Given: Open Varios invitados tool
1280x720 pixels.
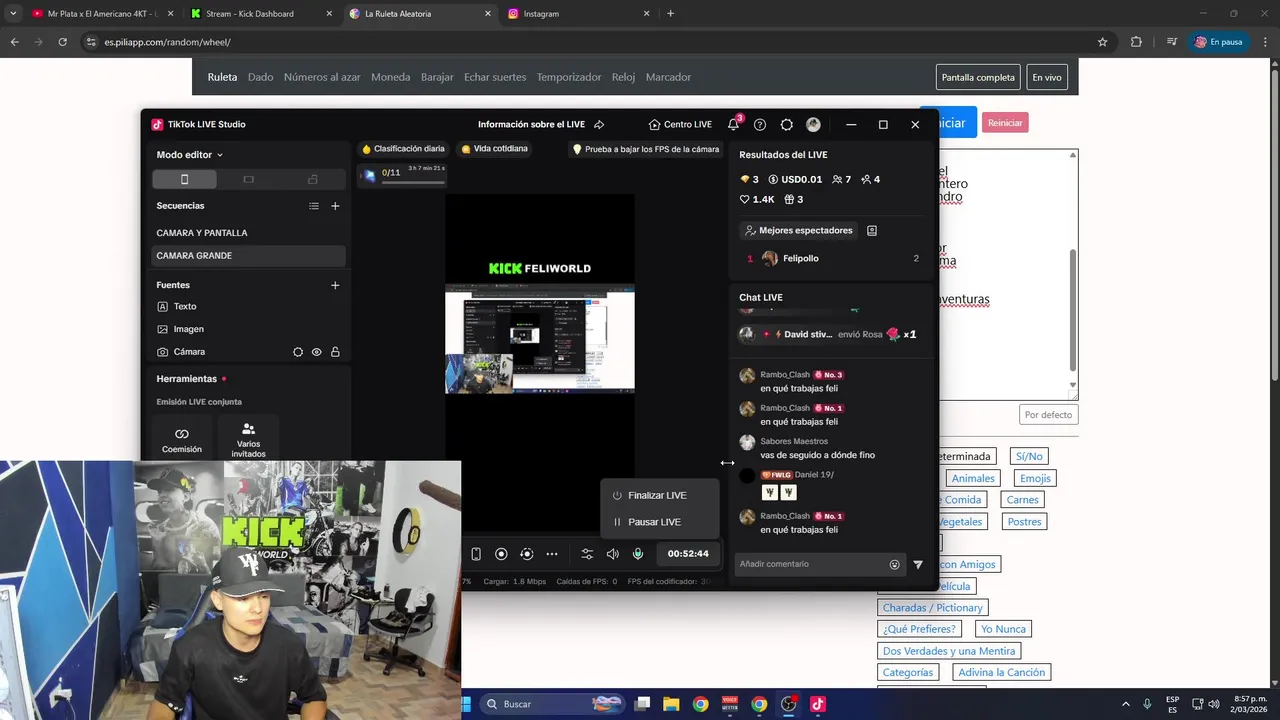Looking at the screenshot, I should pos(248,440).
